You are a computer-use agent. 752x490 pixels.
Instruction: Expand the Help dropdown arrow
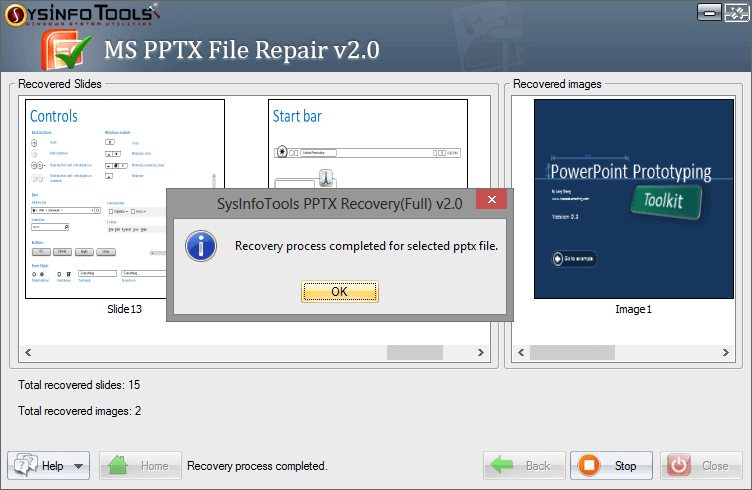(x=79, y=466)
